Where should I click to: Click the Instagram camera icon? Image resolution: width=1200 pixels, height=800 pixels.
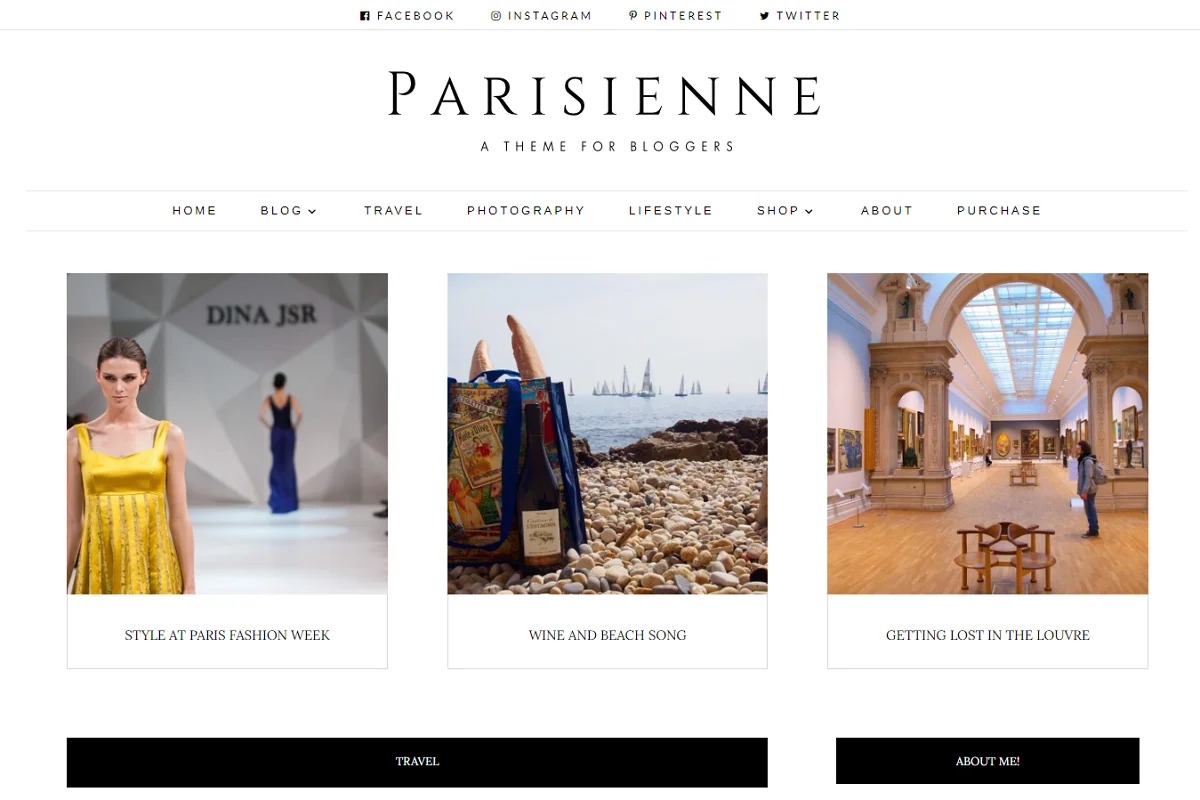pos(496,16)
